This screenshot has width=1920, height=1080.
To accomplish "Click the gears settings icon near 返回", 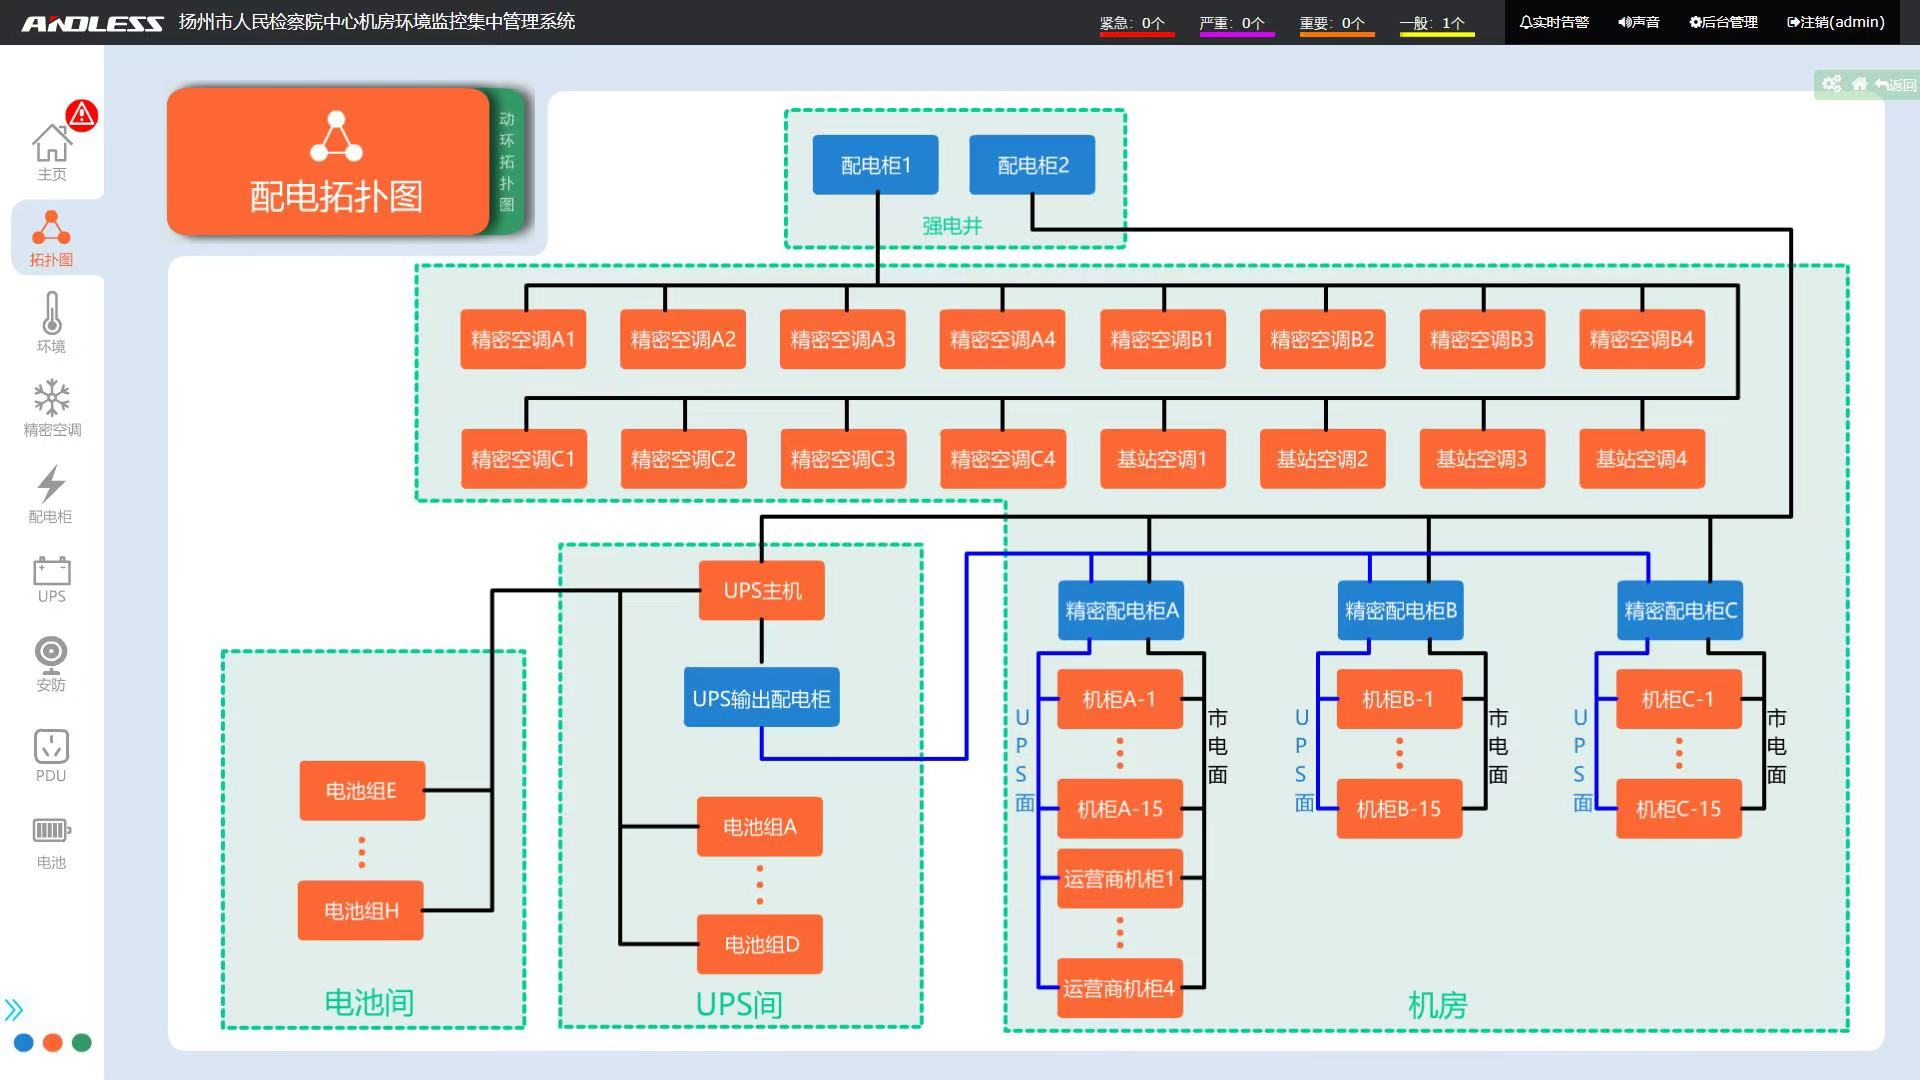I will pyautogui.click(x=1831, y=84).
